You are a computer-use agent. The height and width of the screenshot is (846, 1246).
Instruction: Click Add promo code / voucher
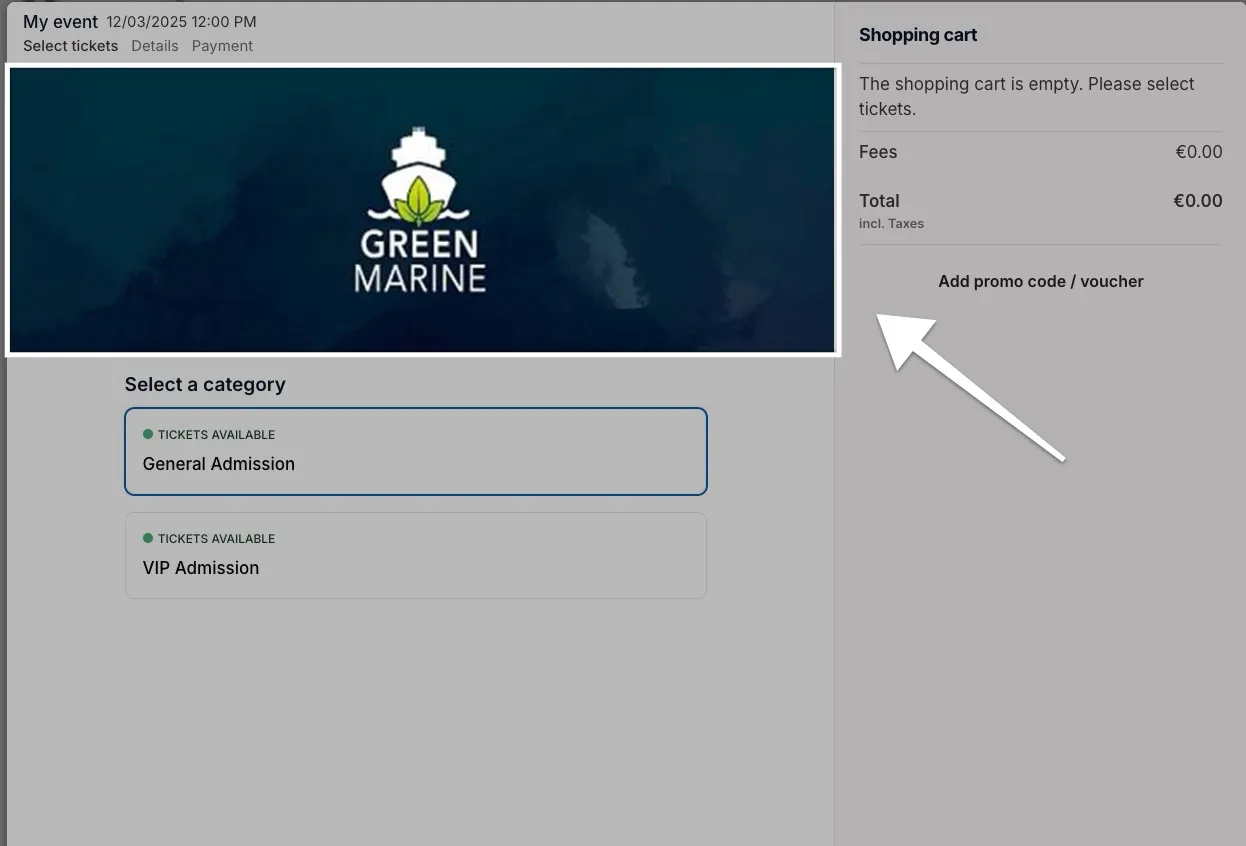point(1040,281)
